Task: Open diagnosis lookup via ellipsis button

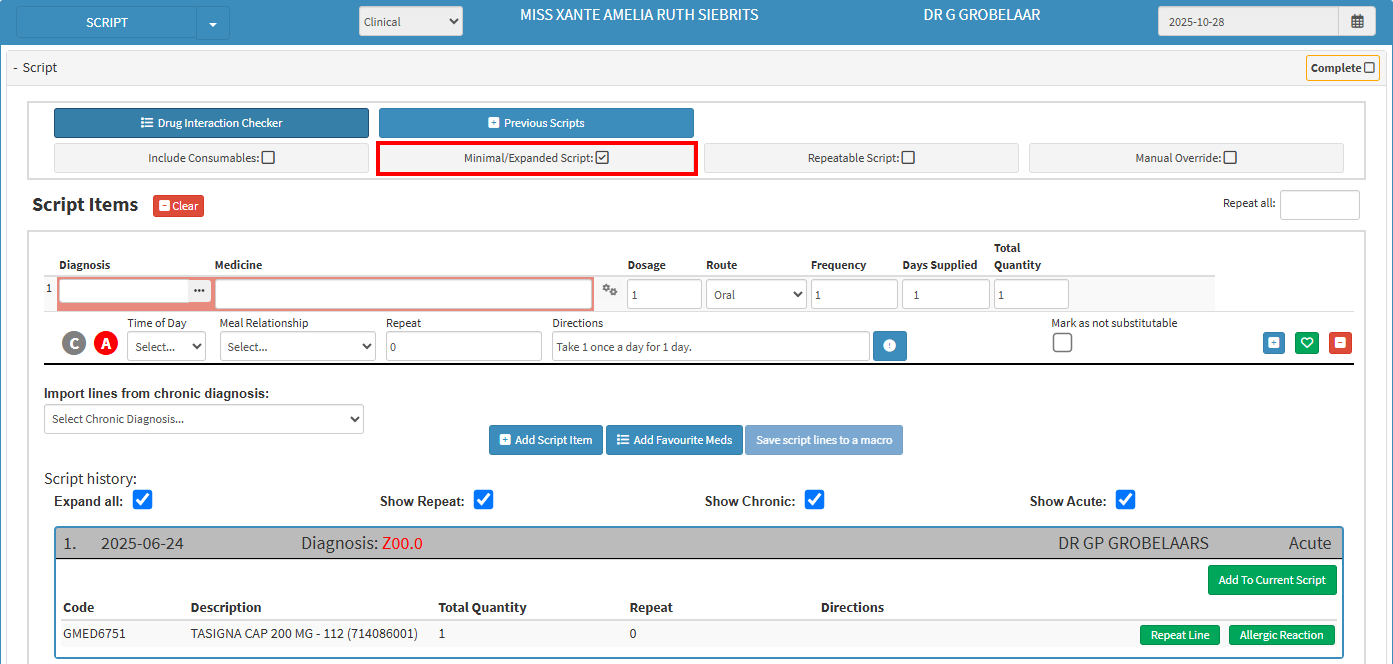Action: pos(199,290)
